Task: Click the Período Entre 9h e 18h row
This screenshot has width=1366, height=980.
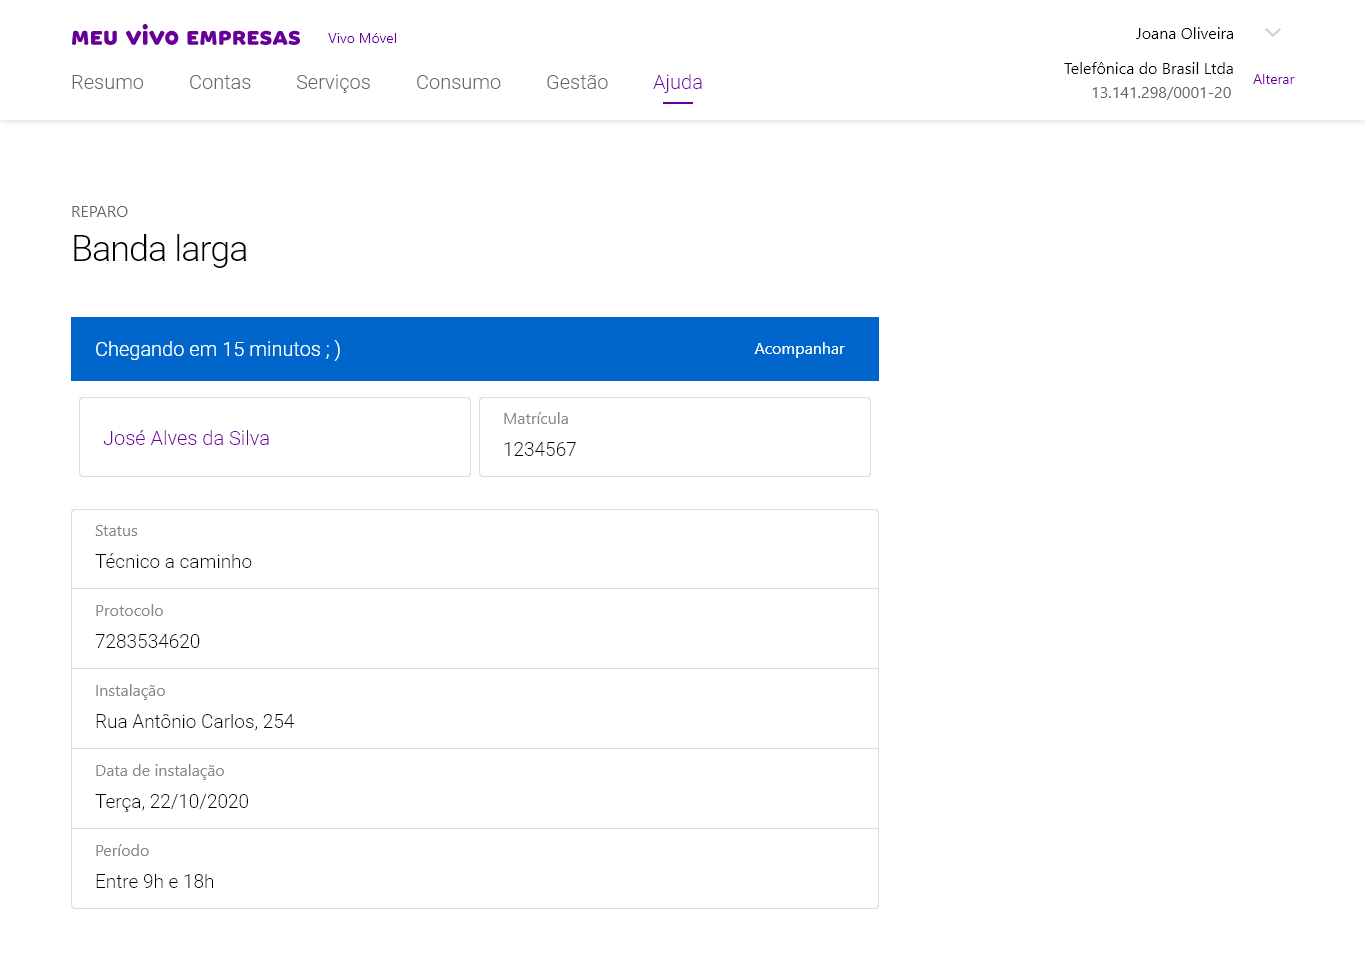Action: click(x=474, y=869)
